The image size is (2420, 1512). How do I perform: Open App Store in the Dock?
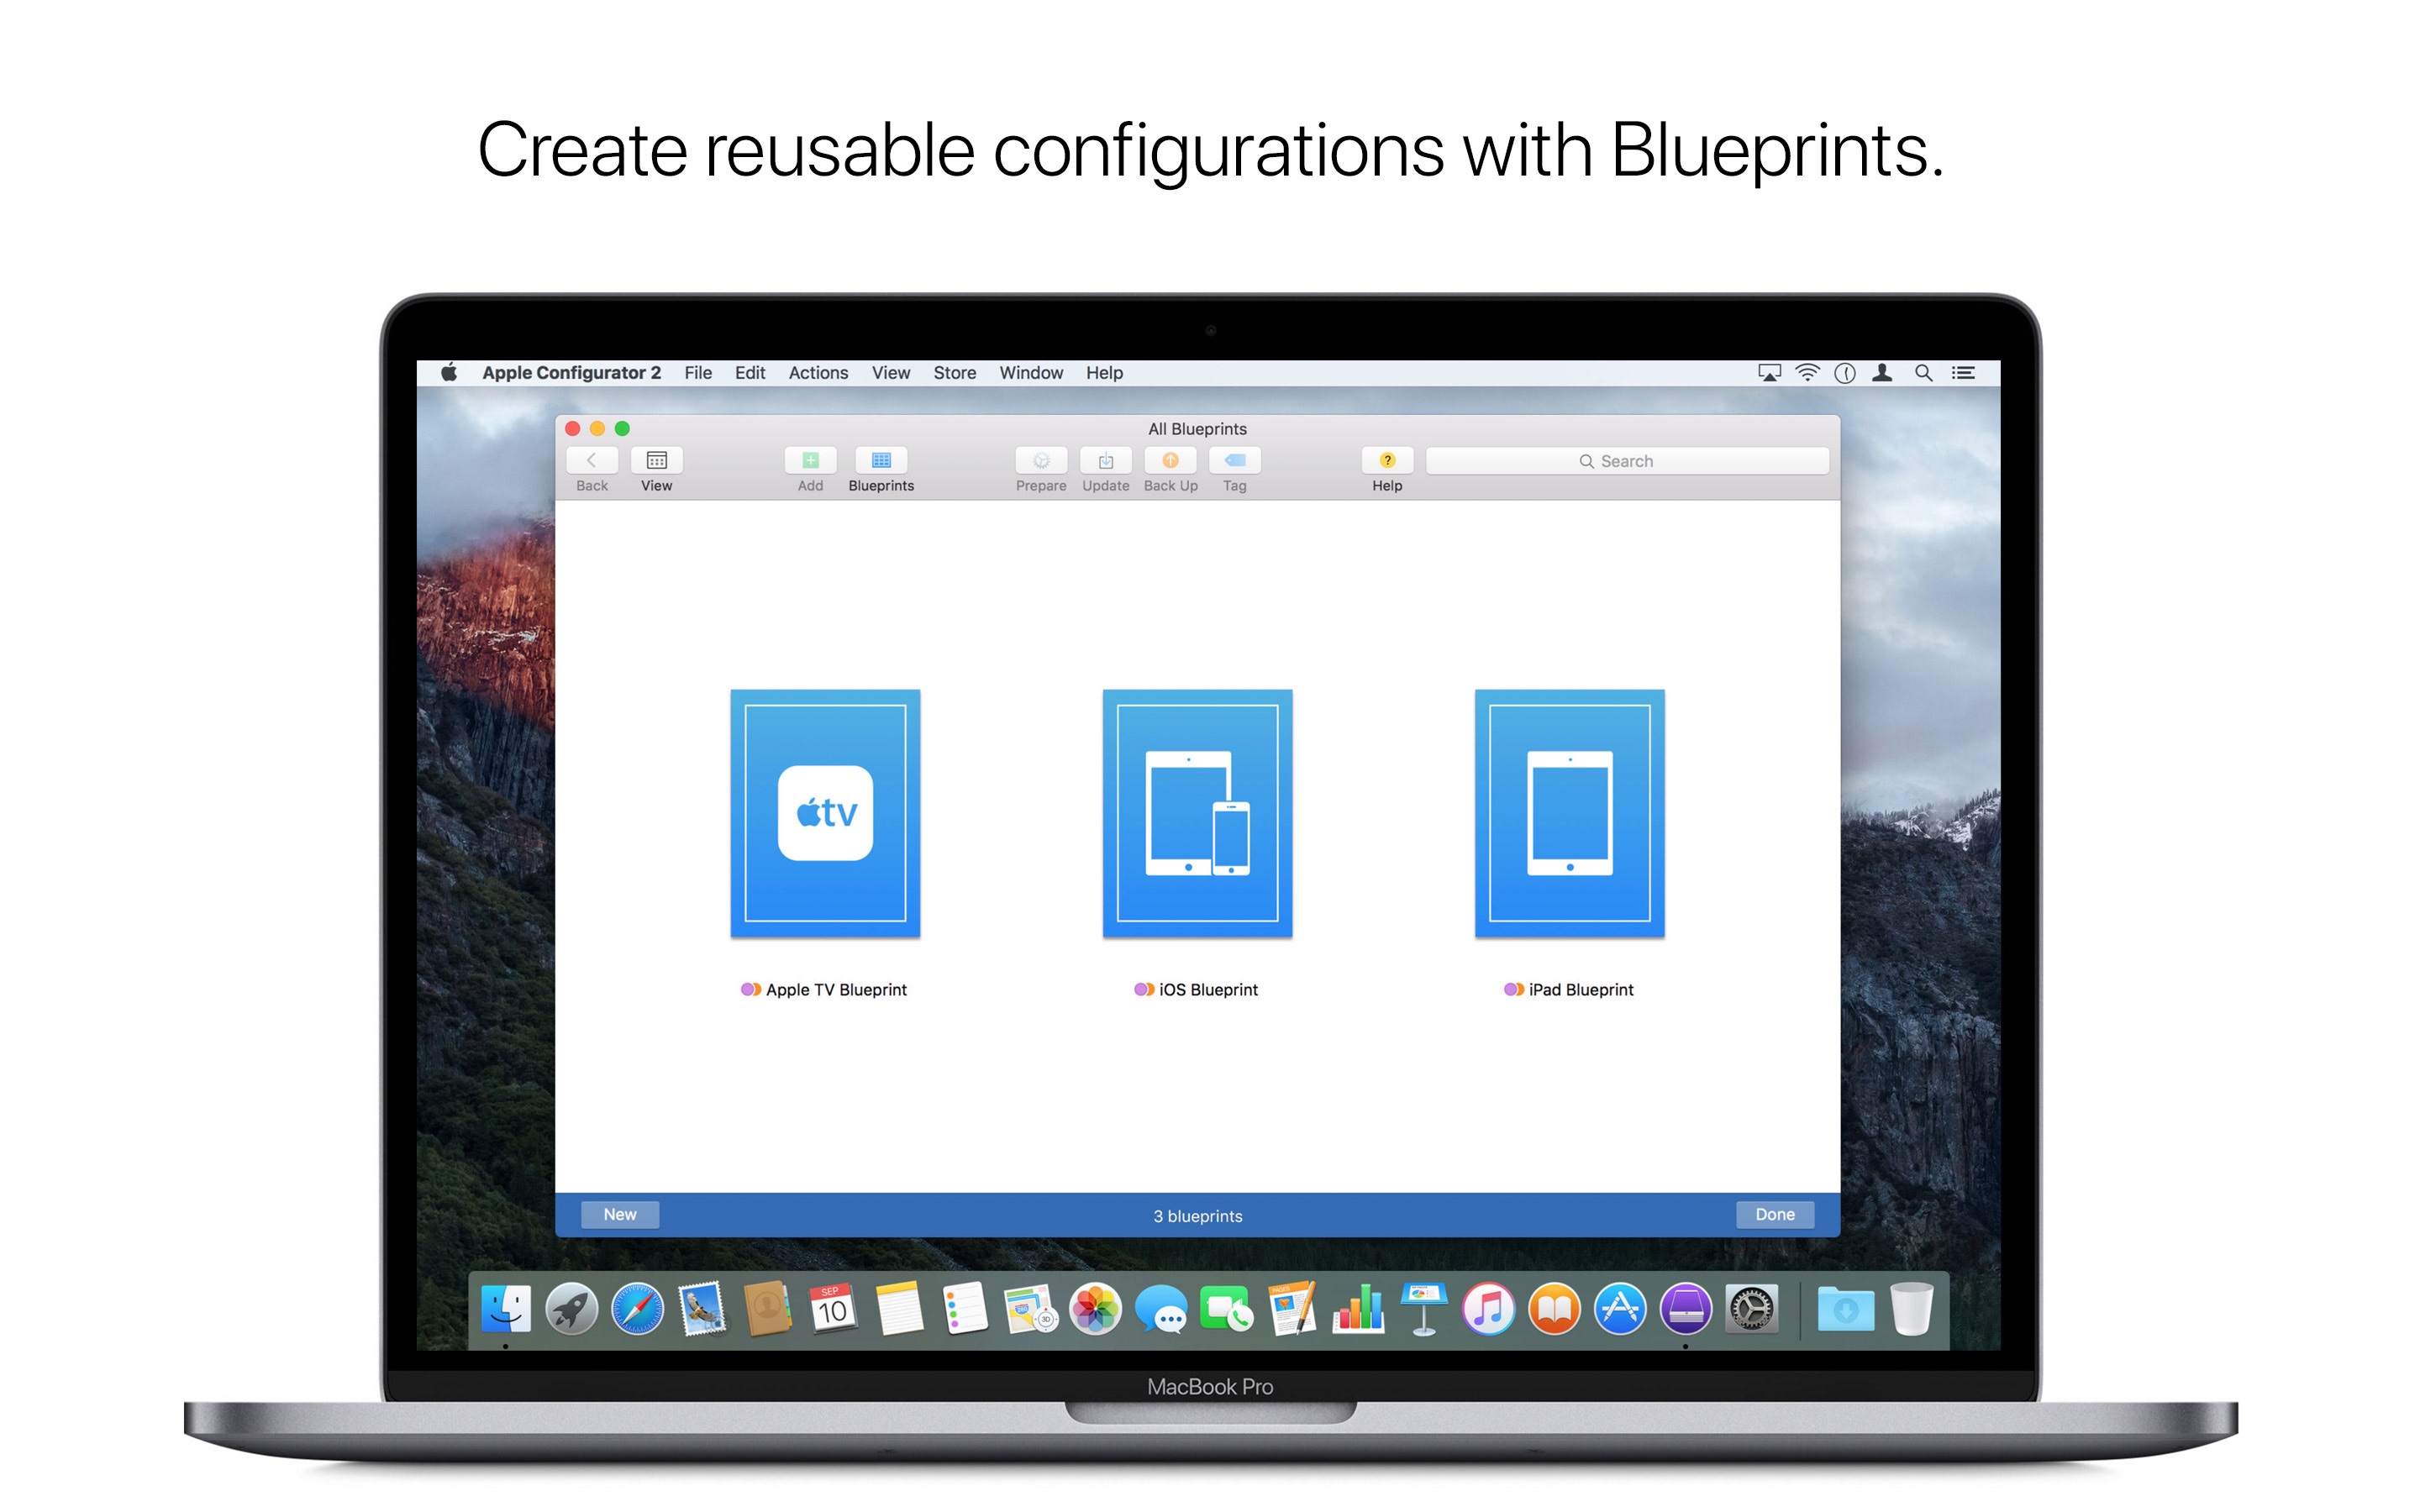tap(1620, 1308)
